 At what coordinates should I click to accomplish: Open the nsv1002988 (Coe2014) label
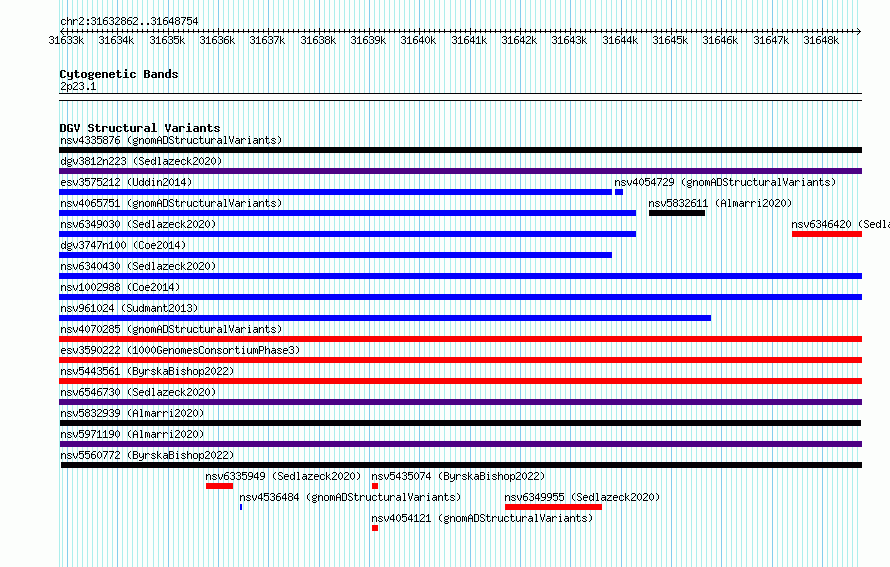[120, 287]
